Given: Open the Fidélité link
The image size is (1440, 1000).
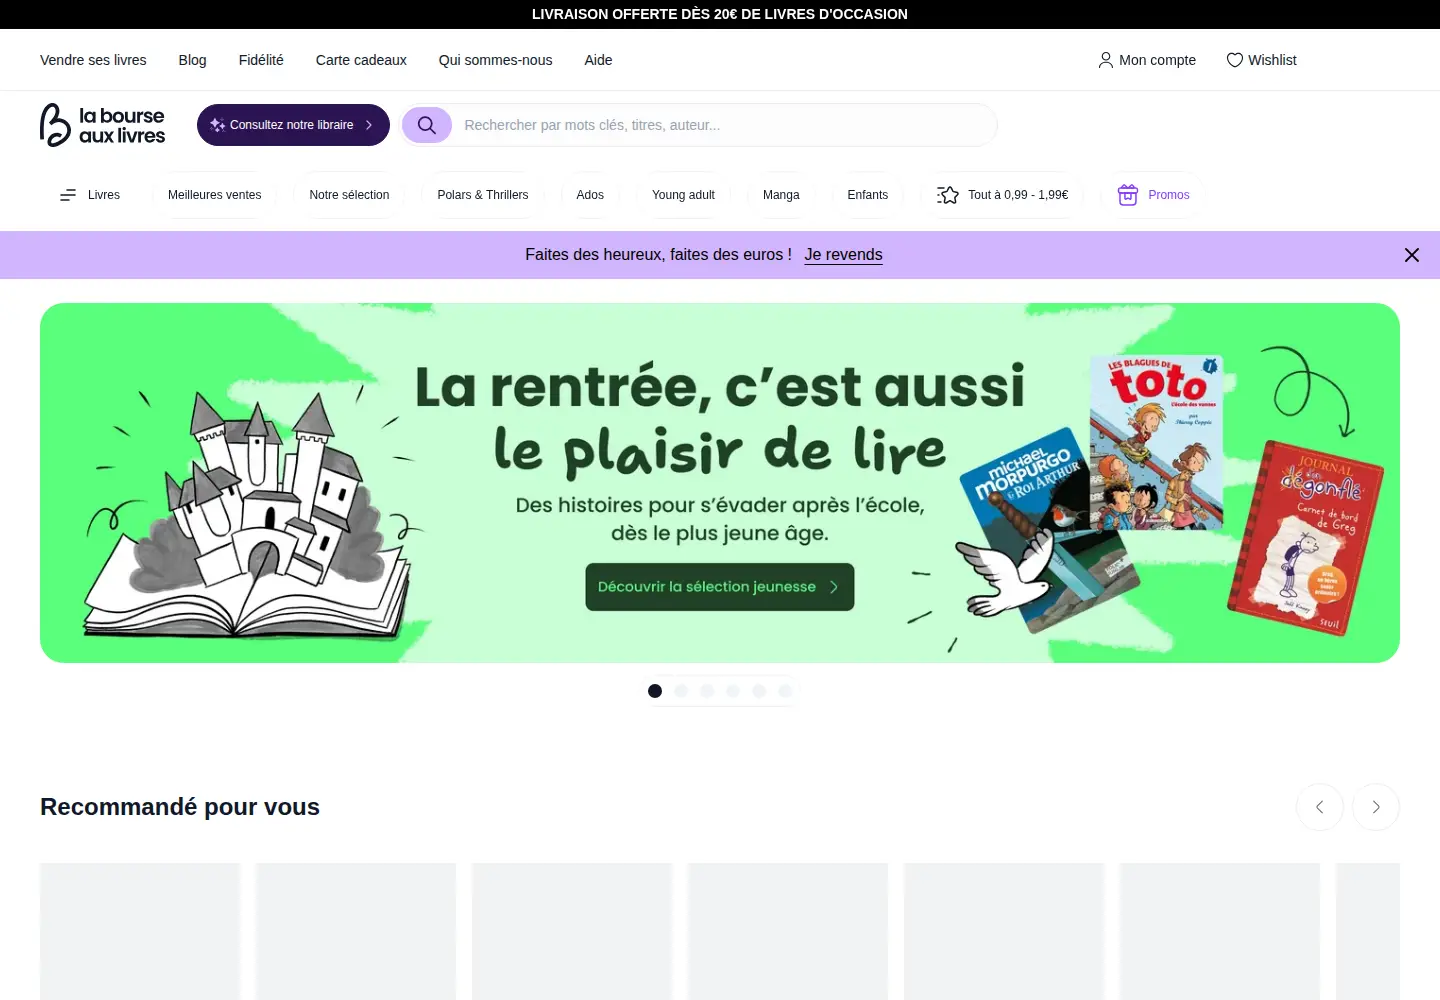Looking at the screenshot, I should point(261,60).
